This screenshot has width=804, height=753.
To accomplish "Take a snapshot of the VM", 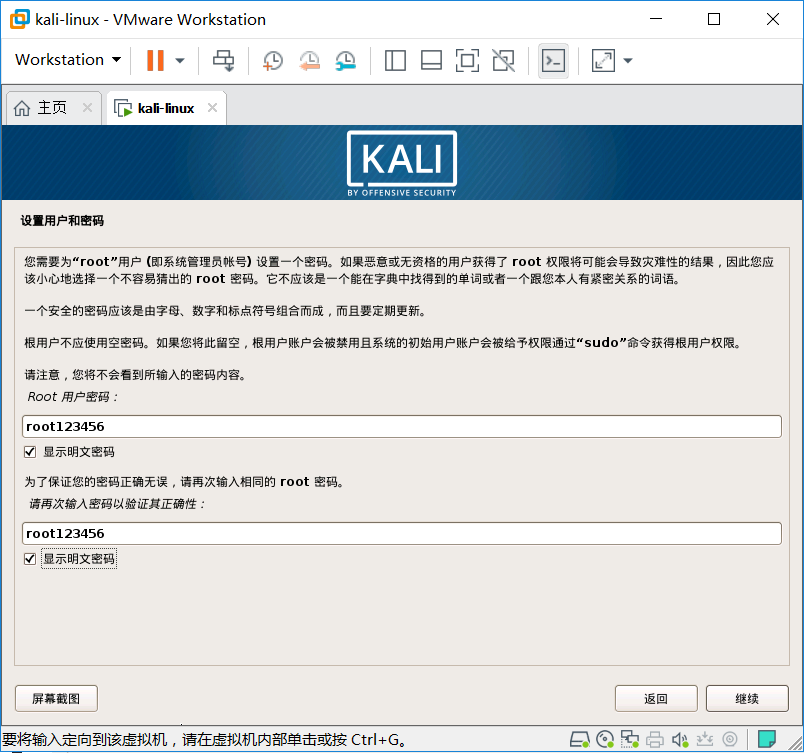I will (x=272, y=60).
